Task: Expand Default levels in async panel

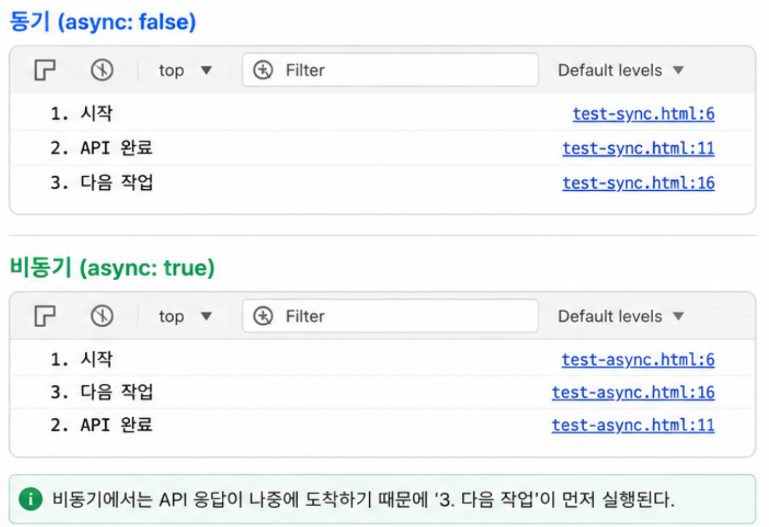Action: (x=621, y=316)
